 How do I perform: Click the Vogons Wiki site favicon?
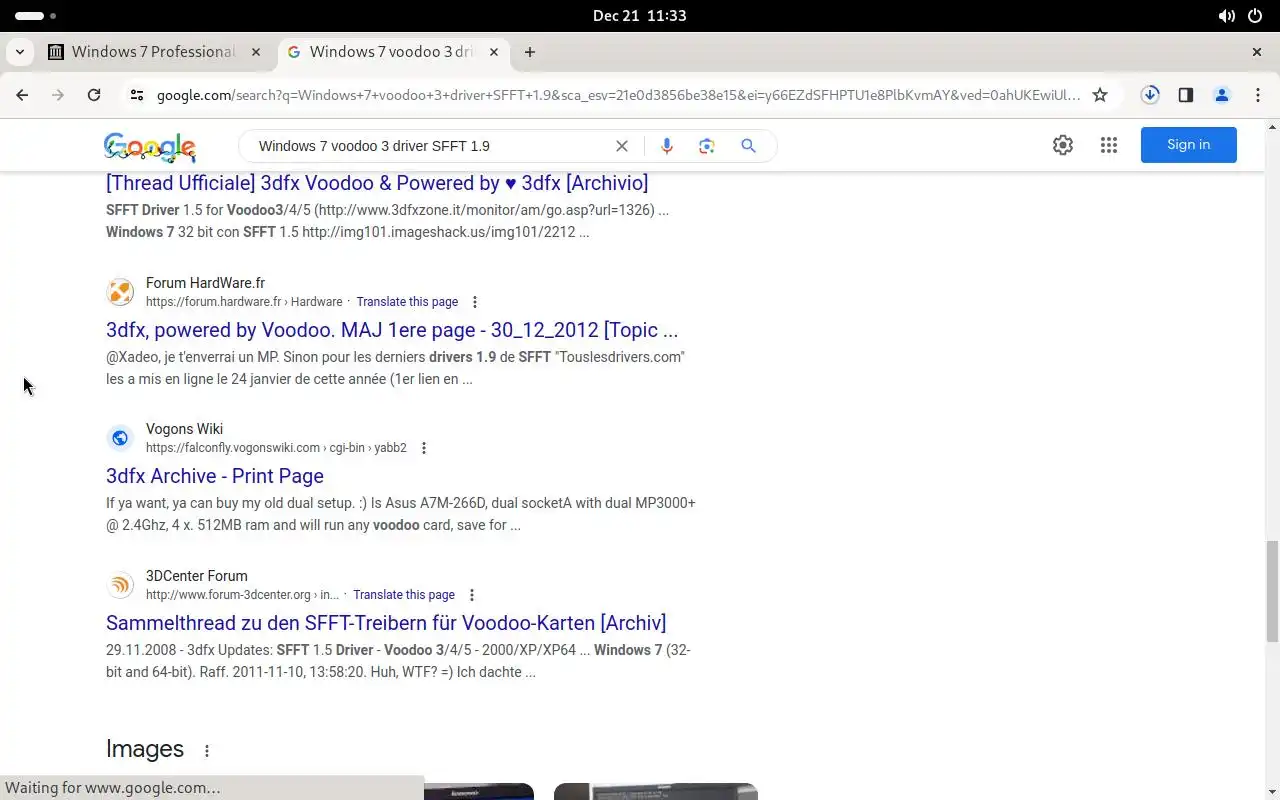pyautogui.click(x=120, y=438)
